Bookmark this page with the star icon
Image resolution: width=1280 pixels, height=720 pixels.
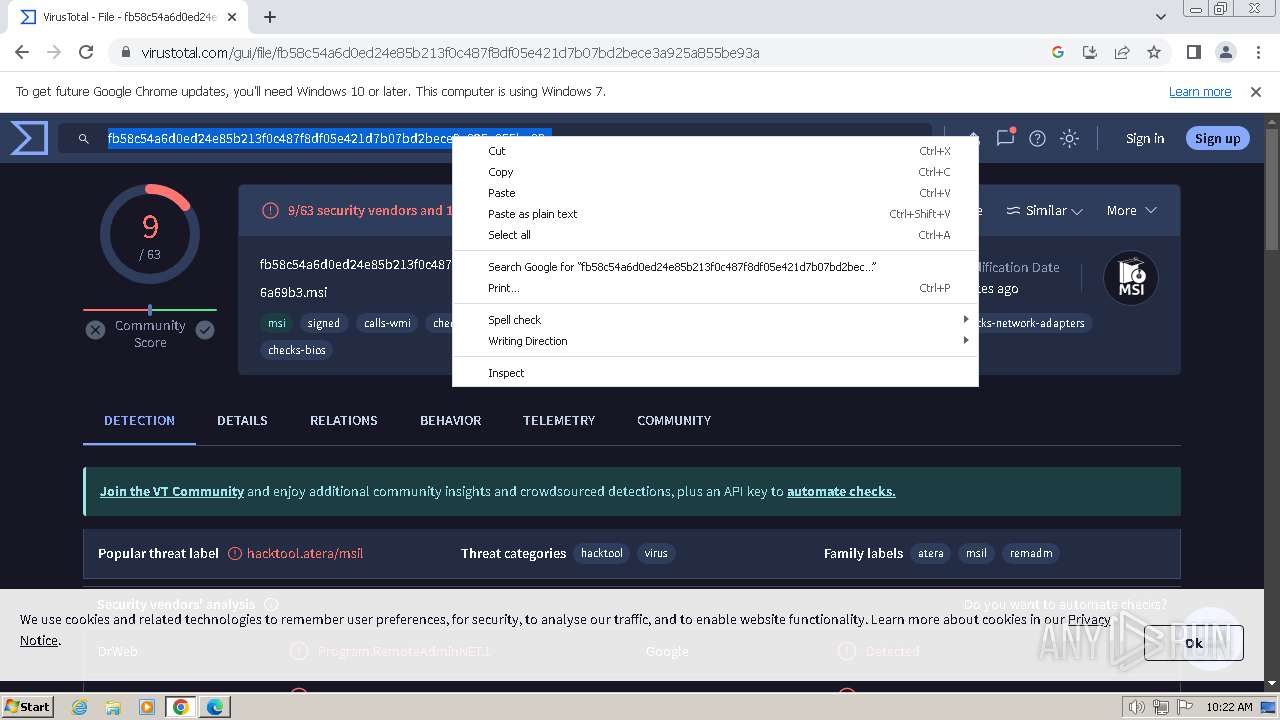click(1154, 52)
